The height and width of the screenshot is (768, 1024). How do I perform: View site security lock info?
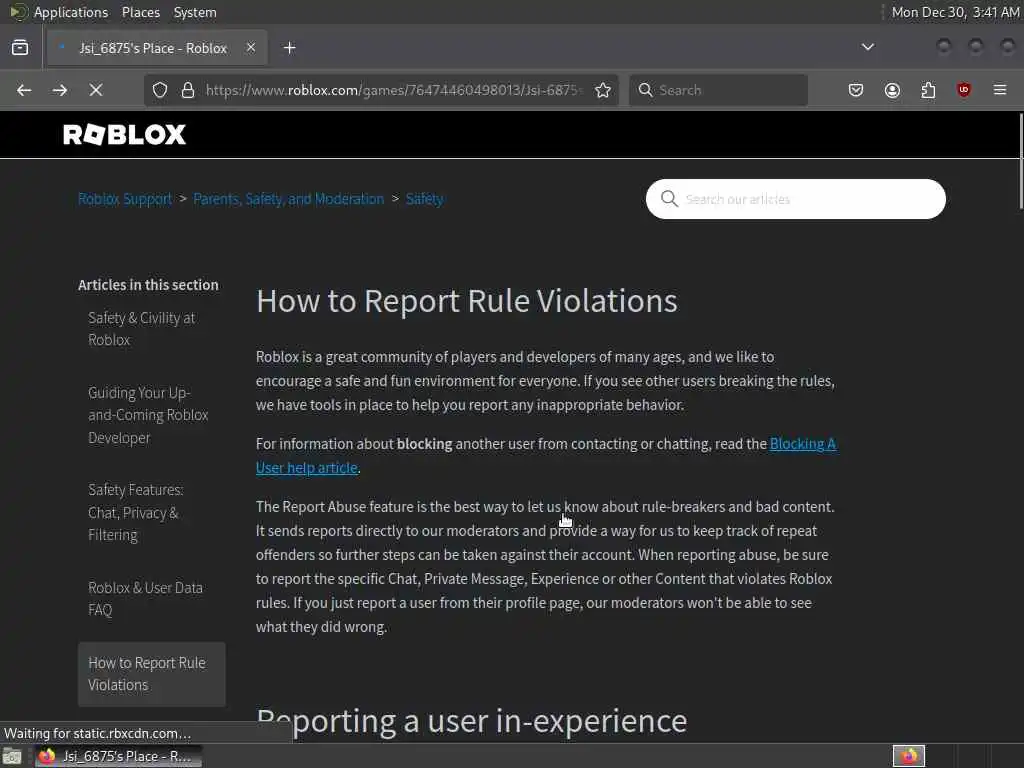point(188,90)
